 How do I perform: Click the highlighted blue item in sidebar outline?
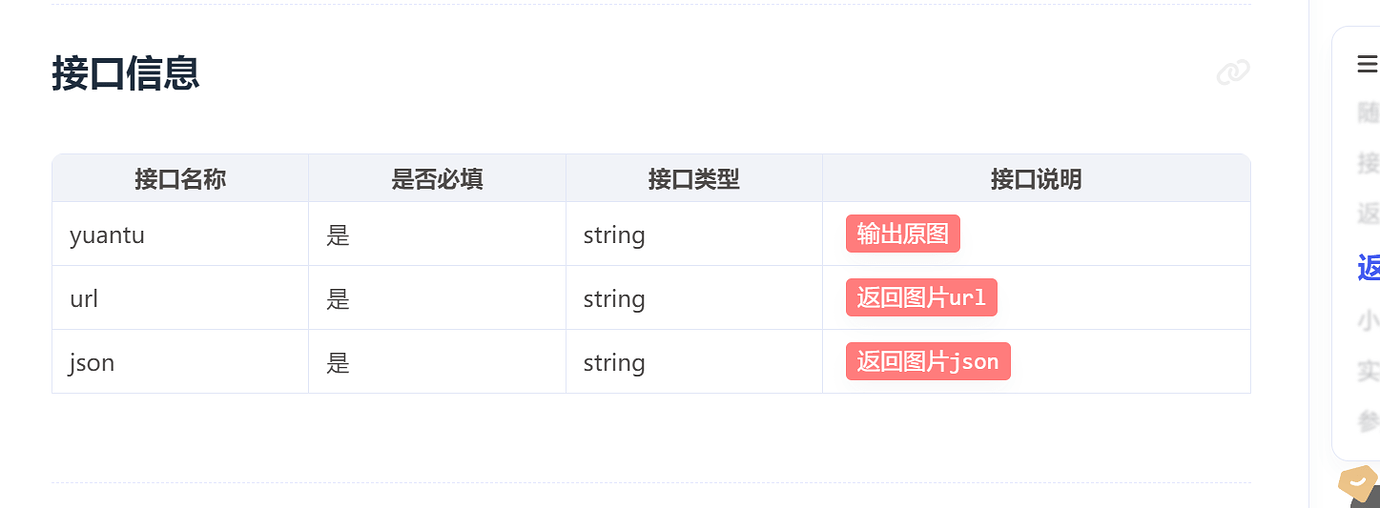pos(1368,268)
